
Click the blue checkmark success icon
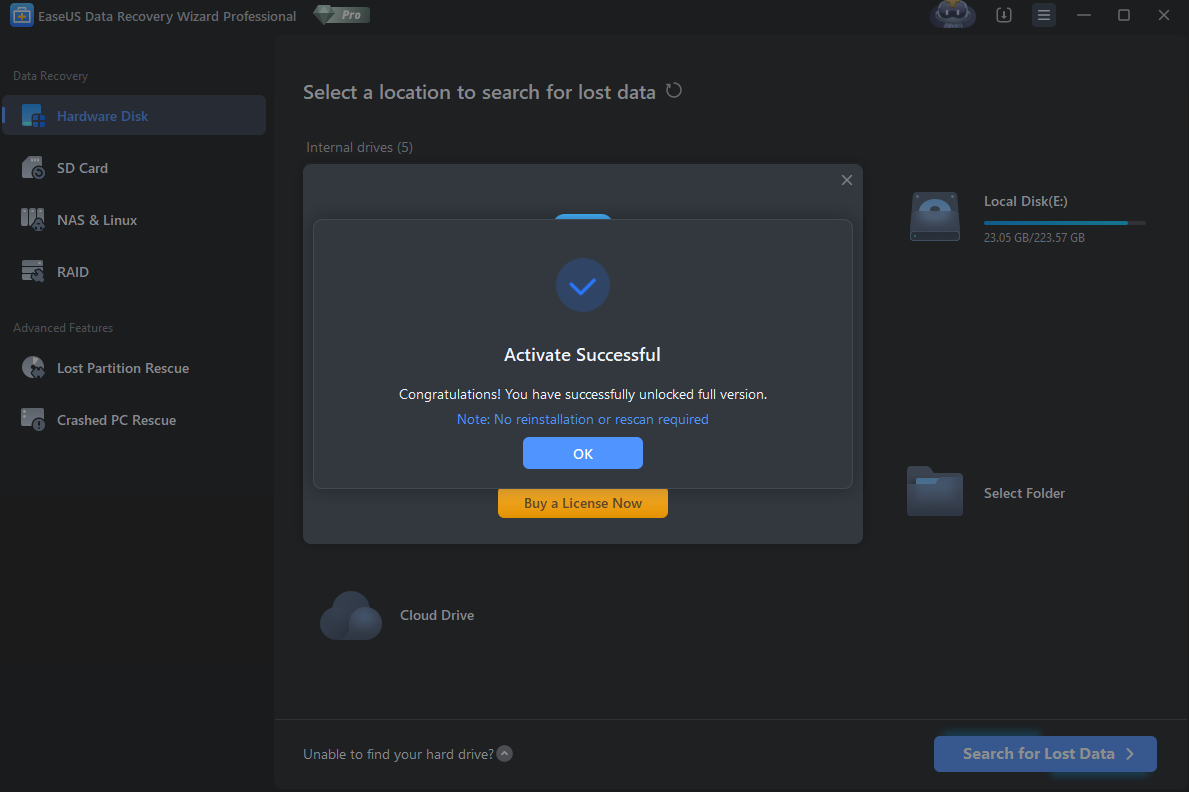(x=582, y=285)
